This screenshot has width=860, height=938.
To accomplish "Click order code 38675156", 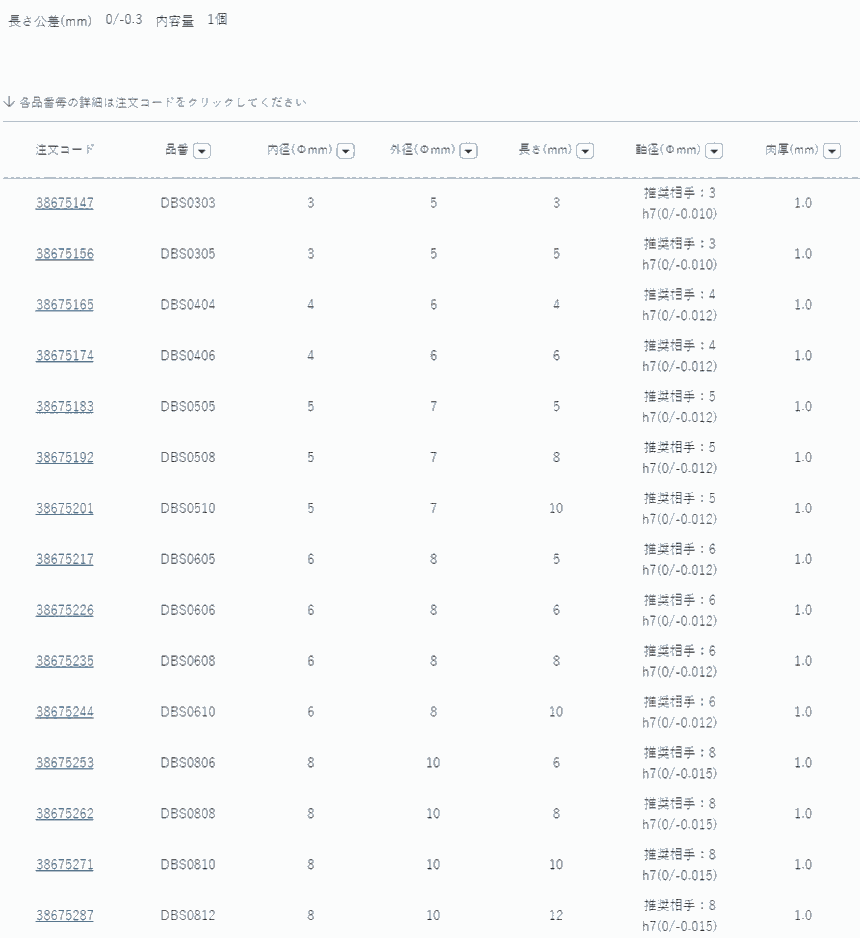I will (x=65, y=254).
